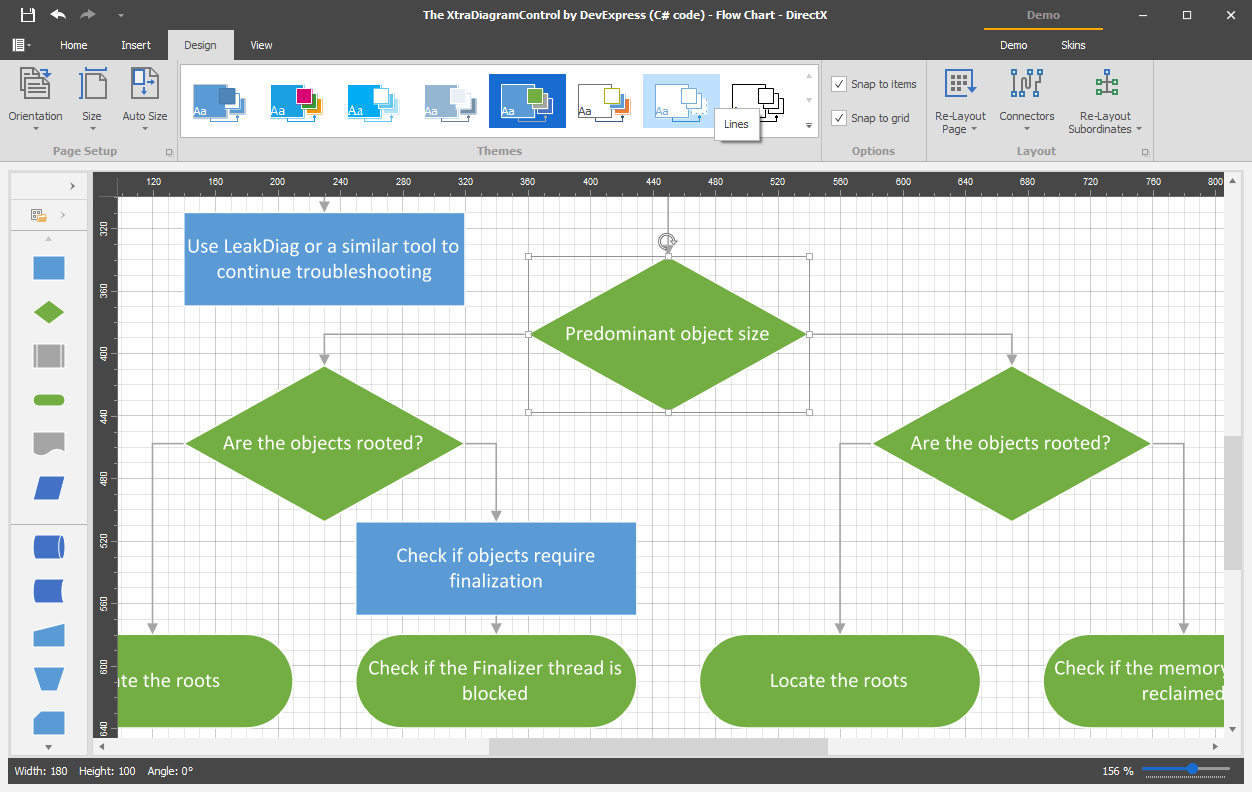
Task: Open the Re-Layout Subordinates dropdown
Action: [1105, 100]
